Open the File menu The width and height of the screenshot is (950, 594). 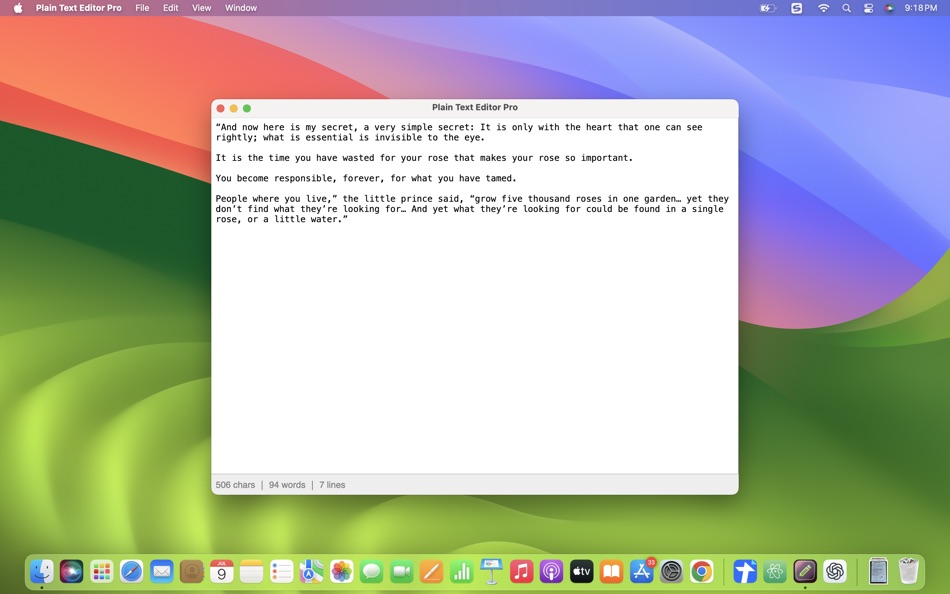click(x=142, y=8)
